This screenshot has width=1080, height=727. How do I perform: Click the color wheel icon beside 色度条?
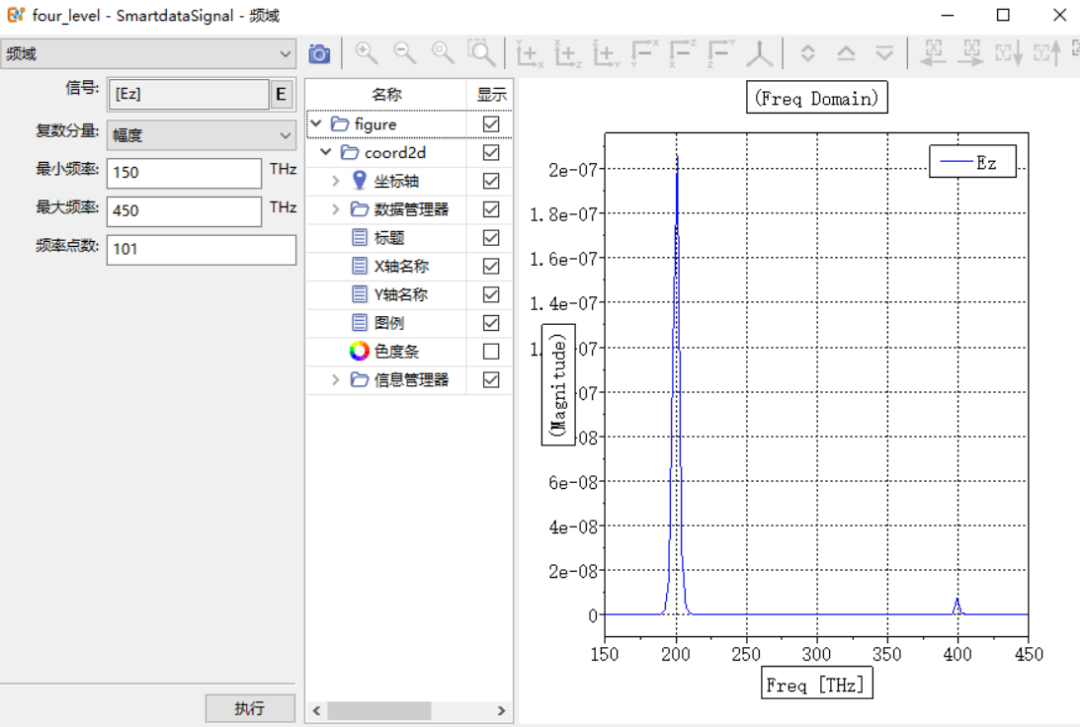(359, 351)
